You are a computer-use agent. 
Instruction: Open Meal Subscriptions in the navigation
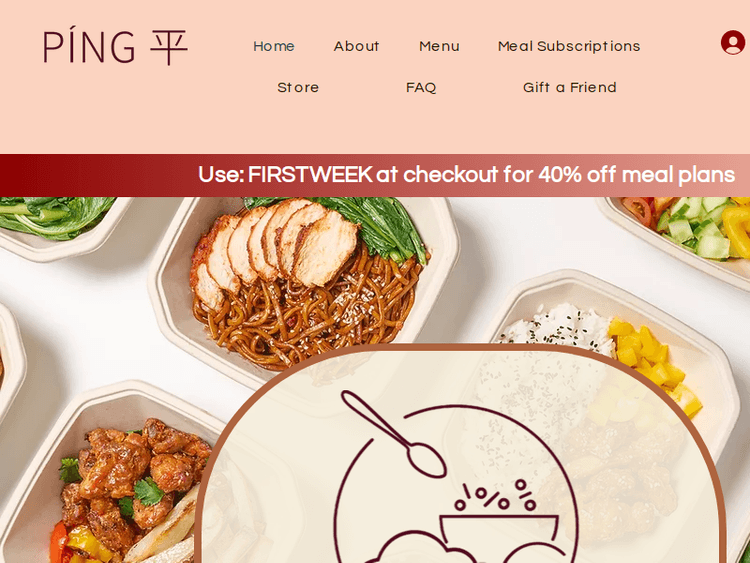pyautogui.click(x=569, y=46)
